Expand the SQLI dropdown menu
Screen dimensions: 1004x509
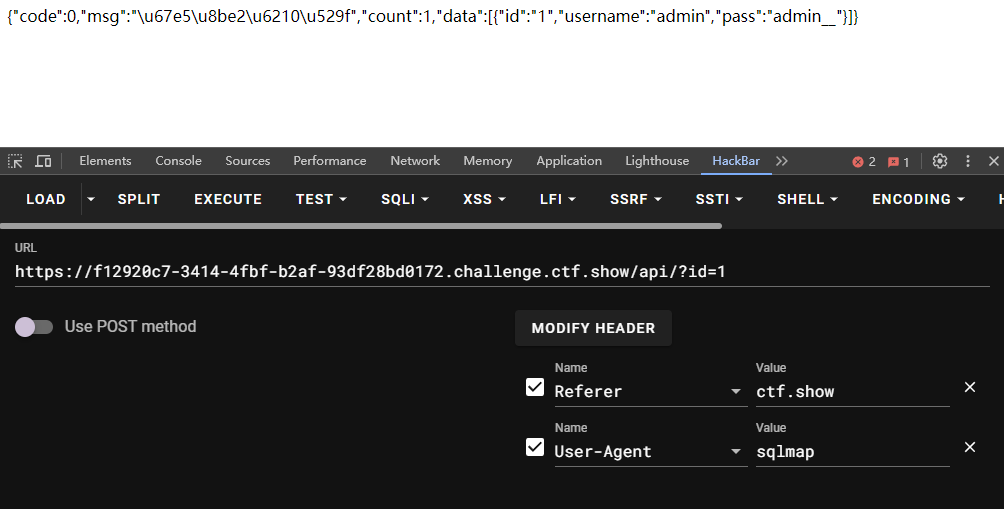[x=405, y=199]
